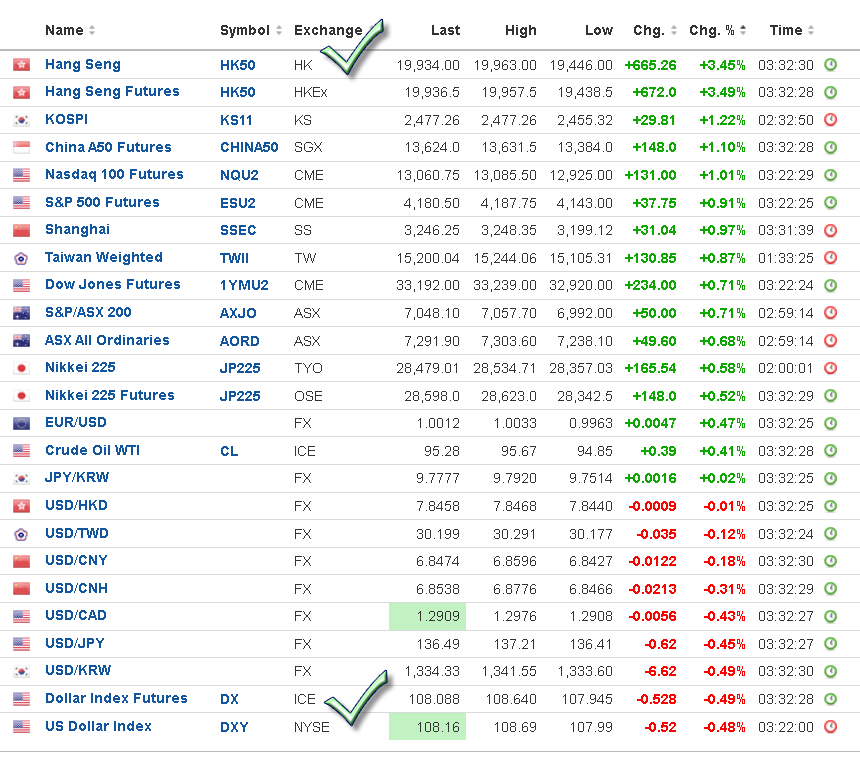The image size is (860, 775).
Task: Click the red clock icon in Taiwan Weighted row
Action: click(x=830, y=258)
